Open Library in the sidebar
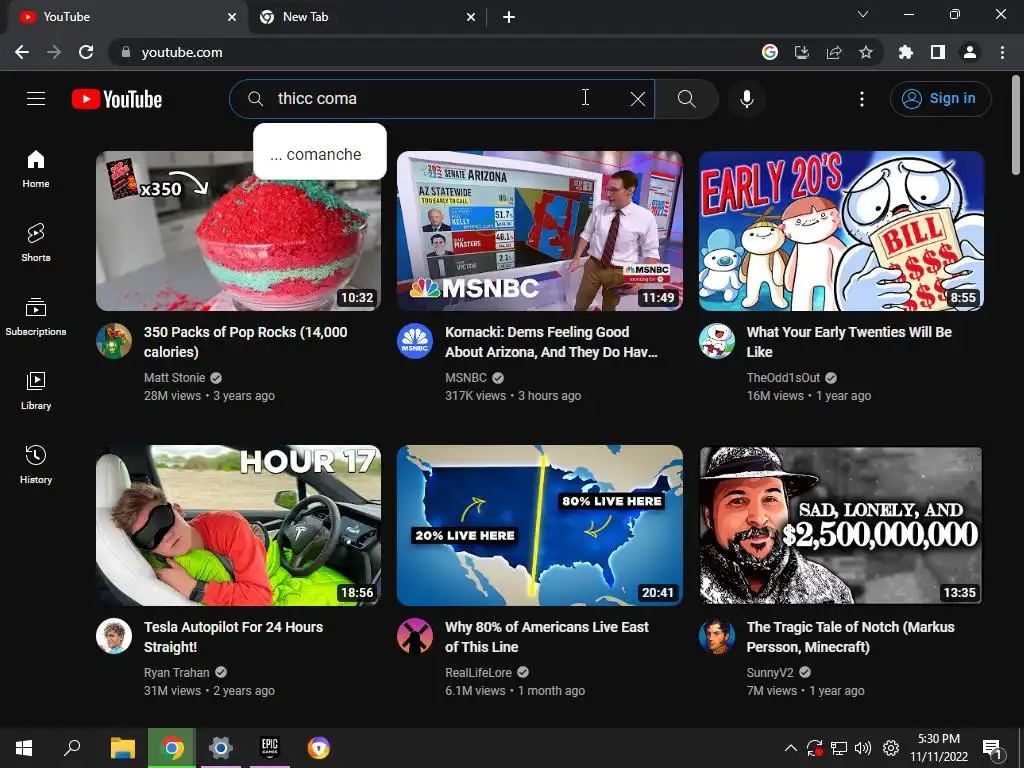 click(x=36, y=391)
